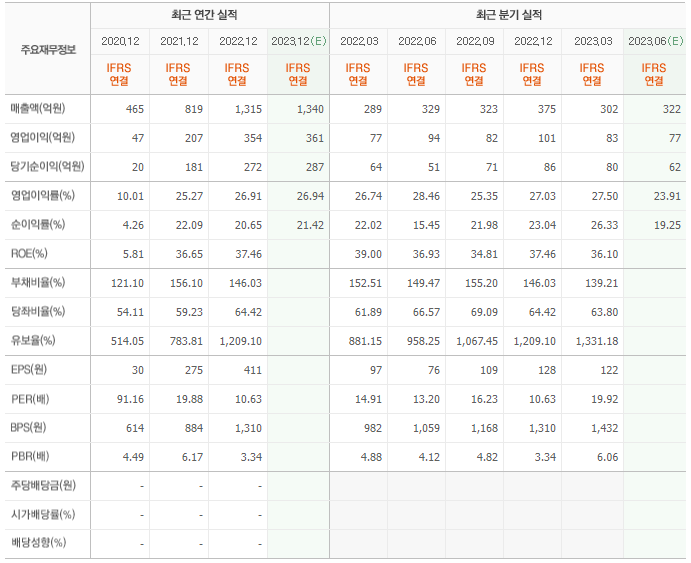Click BPS value 1,432
The height and width of the screenshot is (563, 691).
pos(605,428)
